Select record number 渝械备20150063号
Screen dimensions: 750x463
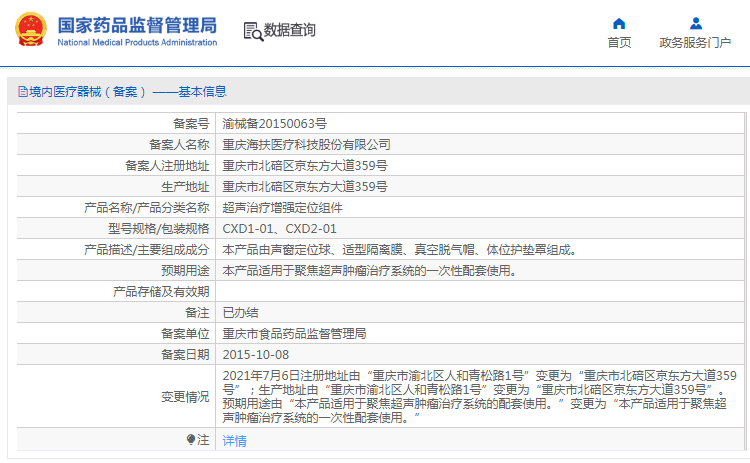[275, 124]
